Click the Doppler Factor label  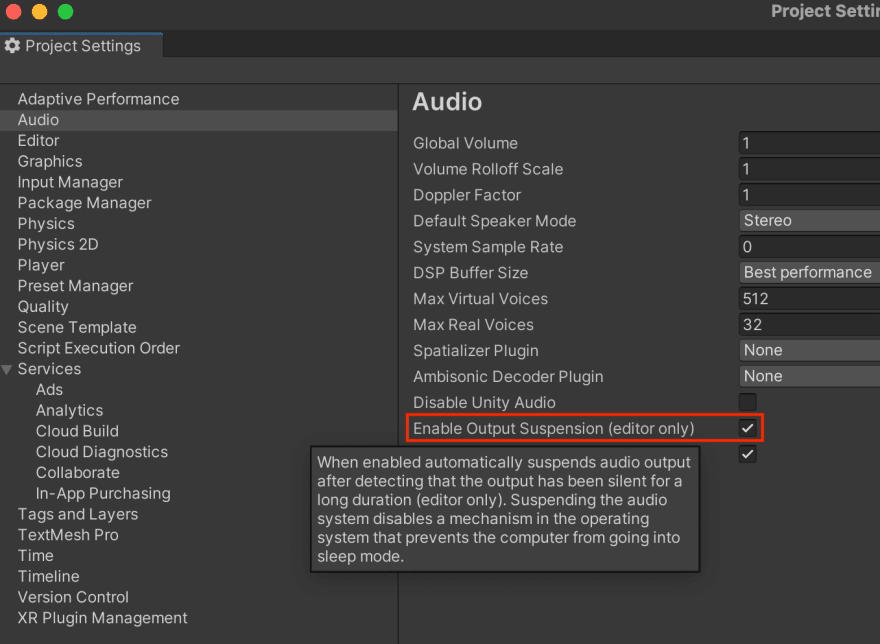pos(467,195)
